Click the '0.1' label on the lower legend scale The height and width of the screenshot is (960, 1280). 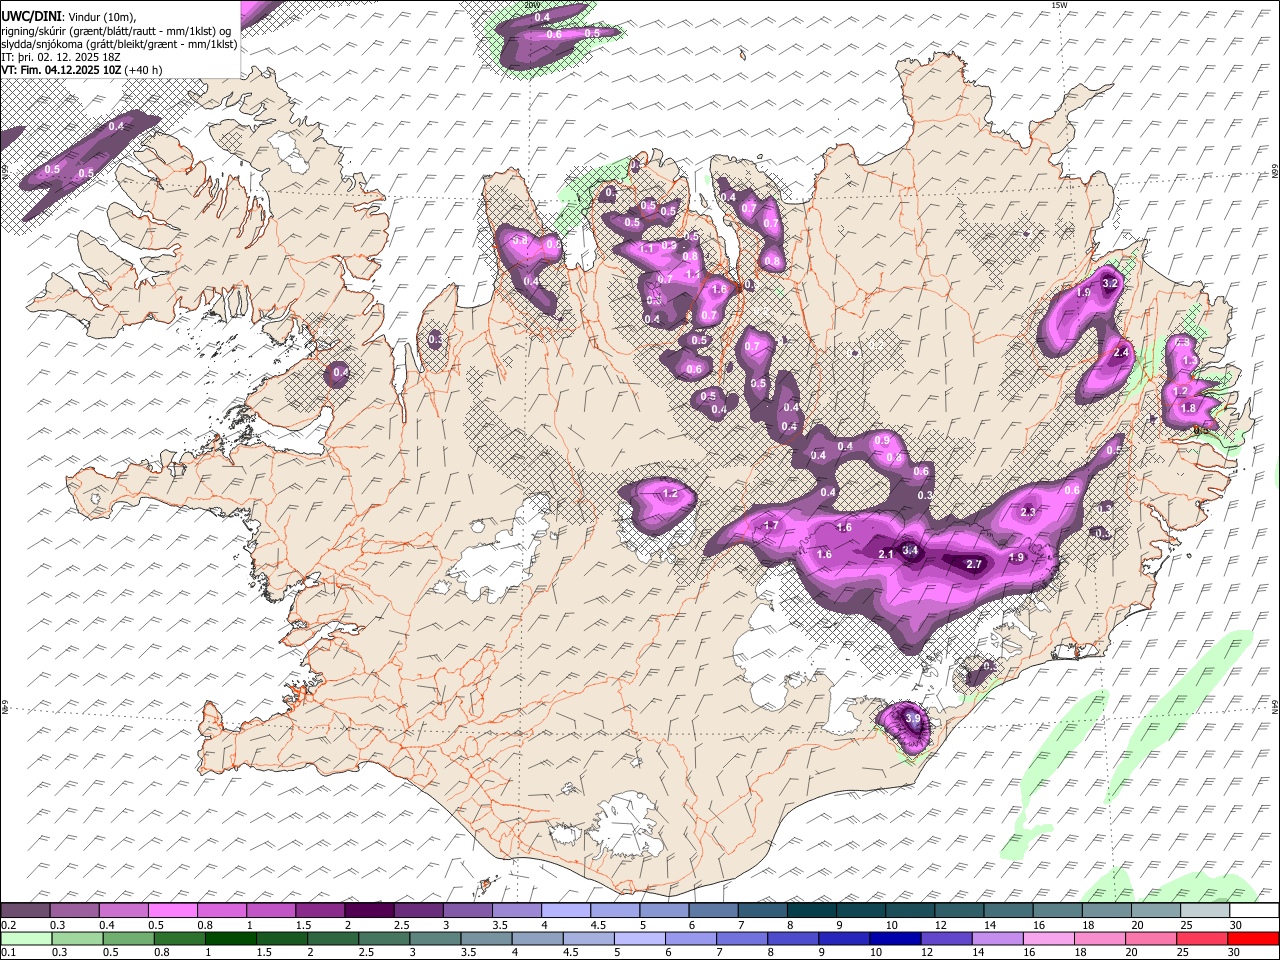click(9, 952)
